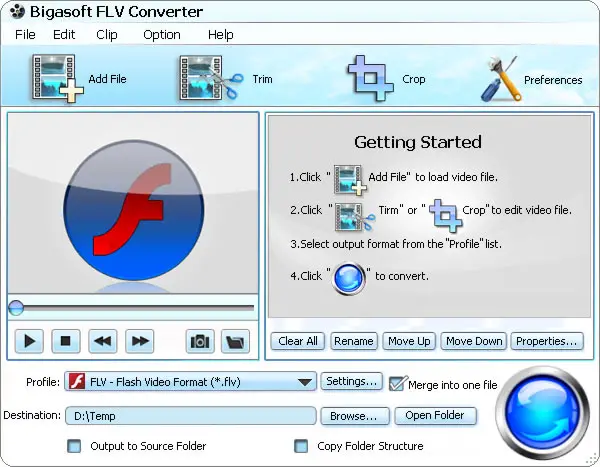Screen dimensions: 600x467
Task: Click the Rename button
Action: (354, 341)
